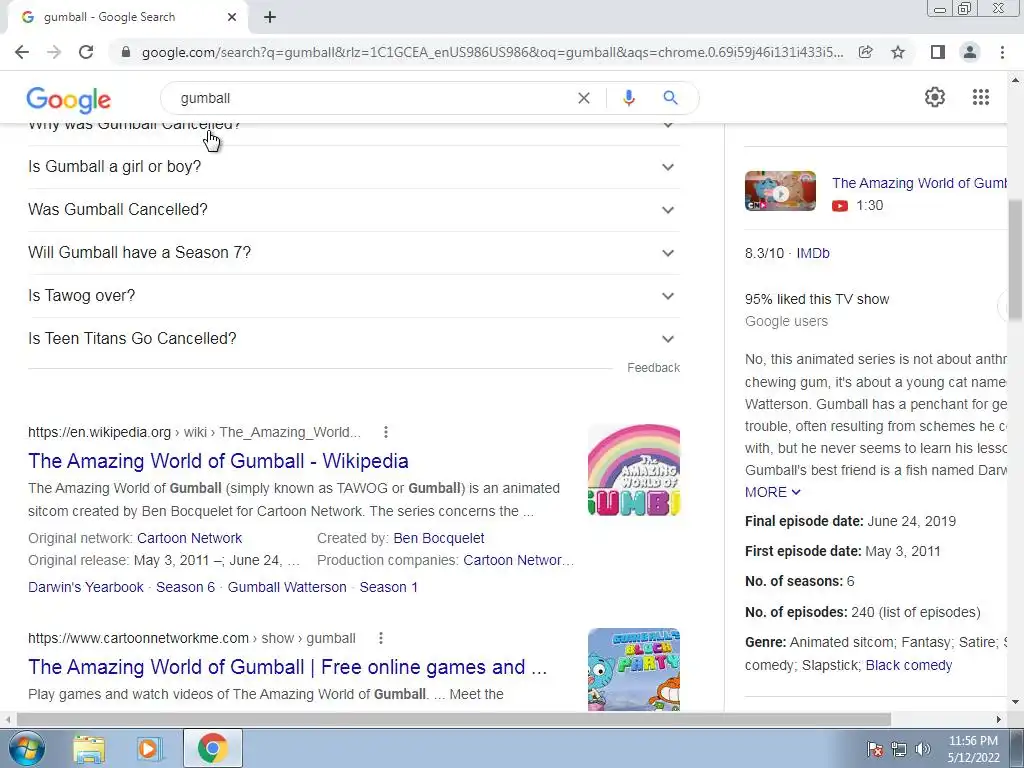Expand 'Was Gumball Cancelled?' question
Image resolution: width=1024 pixels, height=768 pixels.
pyautogui.click(x=353, y=210)
